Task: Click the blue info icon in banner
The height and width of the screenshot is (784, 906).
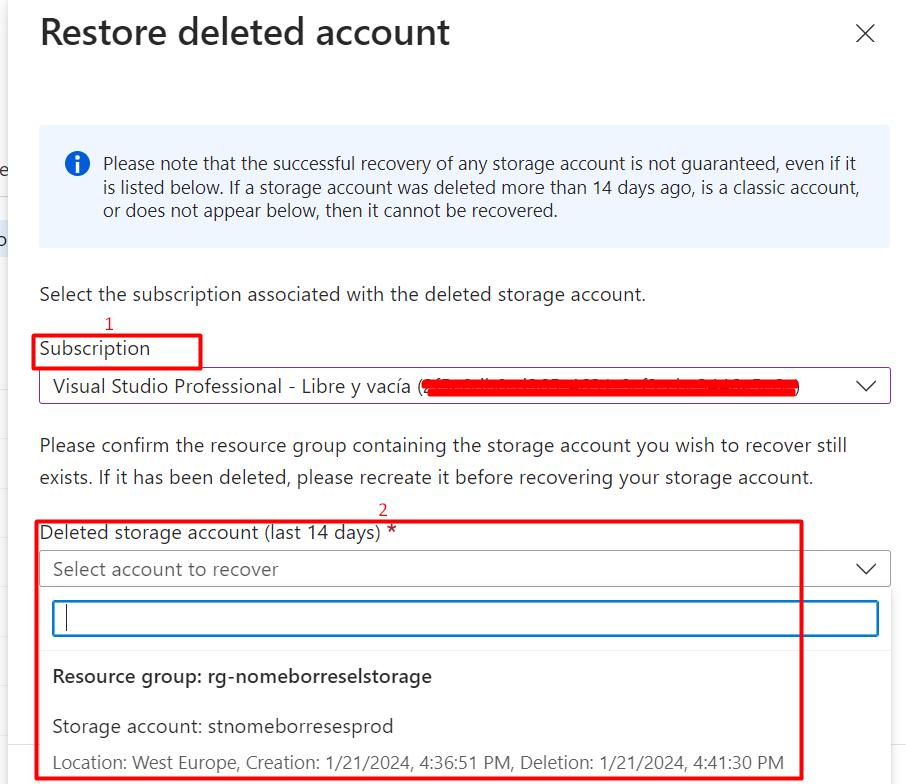Action: pyautogui.click(x=77, y=164)
